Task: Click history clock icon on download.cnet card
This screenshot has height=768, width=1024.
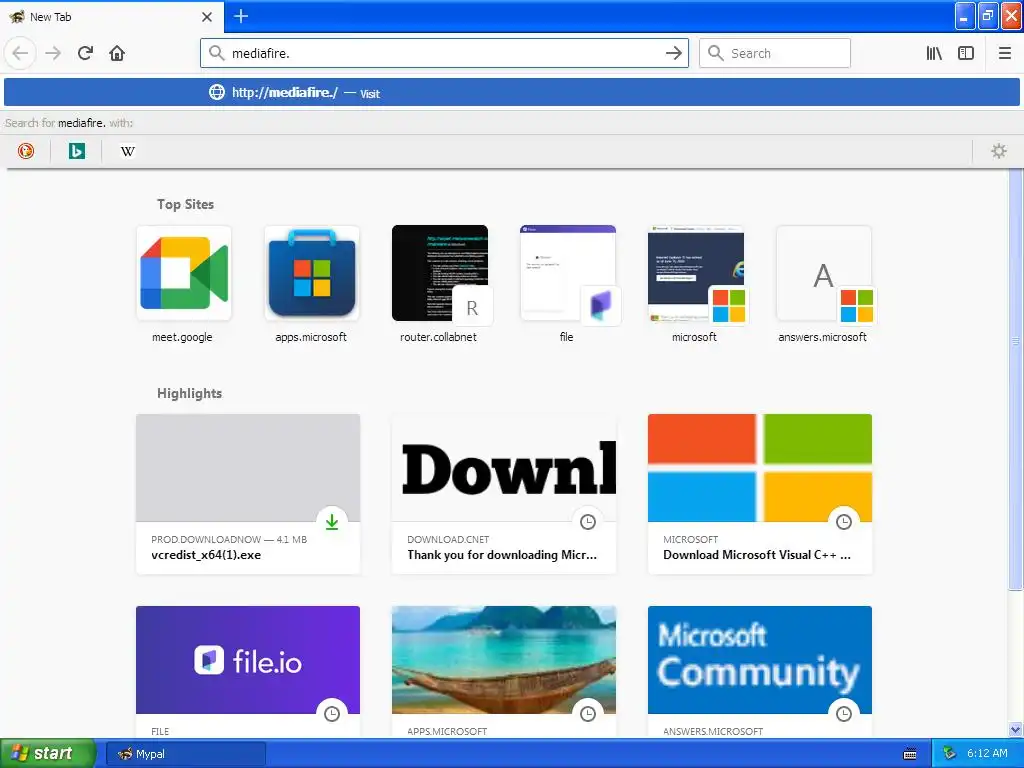Action: click(x=588, y=522)
